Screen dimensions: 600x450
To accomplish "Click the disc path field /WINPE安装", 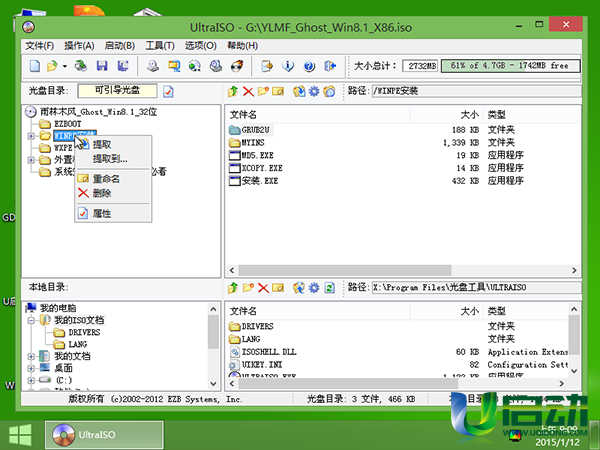I will coord(476,91).
